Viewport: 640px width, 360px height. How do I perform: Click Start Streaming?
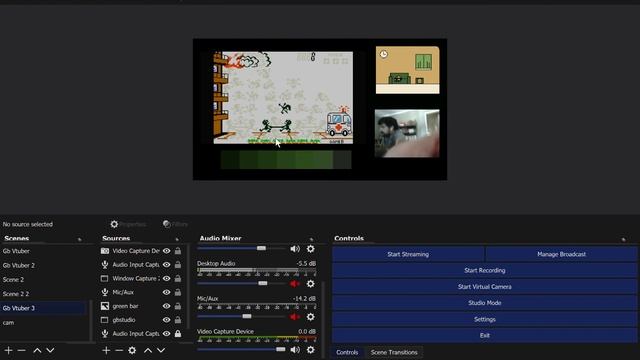[x=408, y=254]
